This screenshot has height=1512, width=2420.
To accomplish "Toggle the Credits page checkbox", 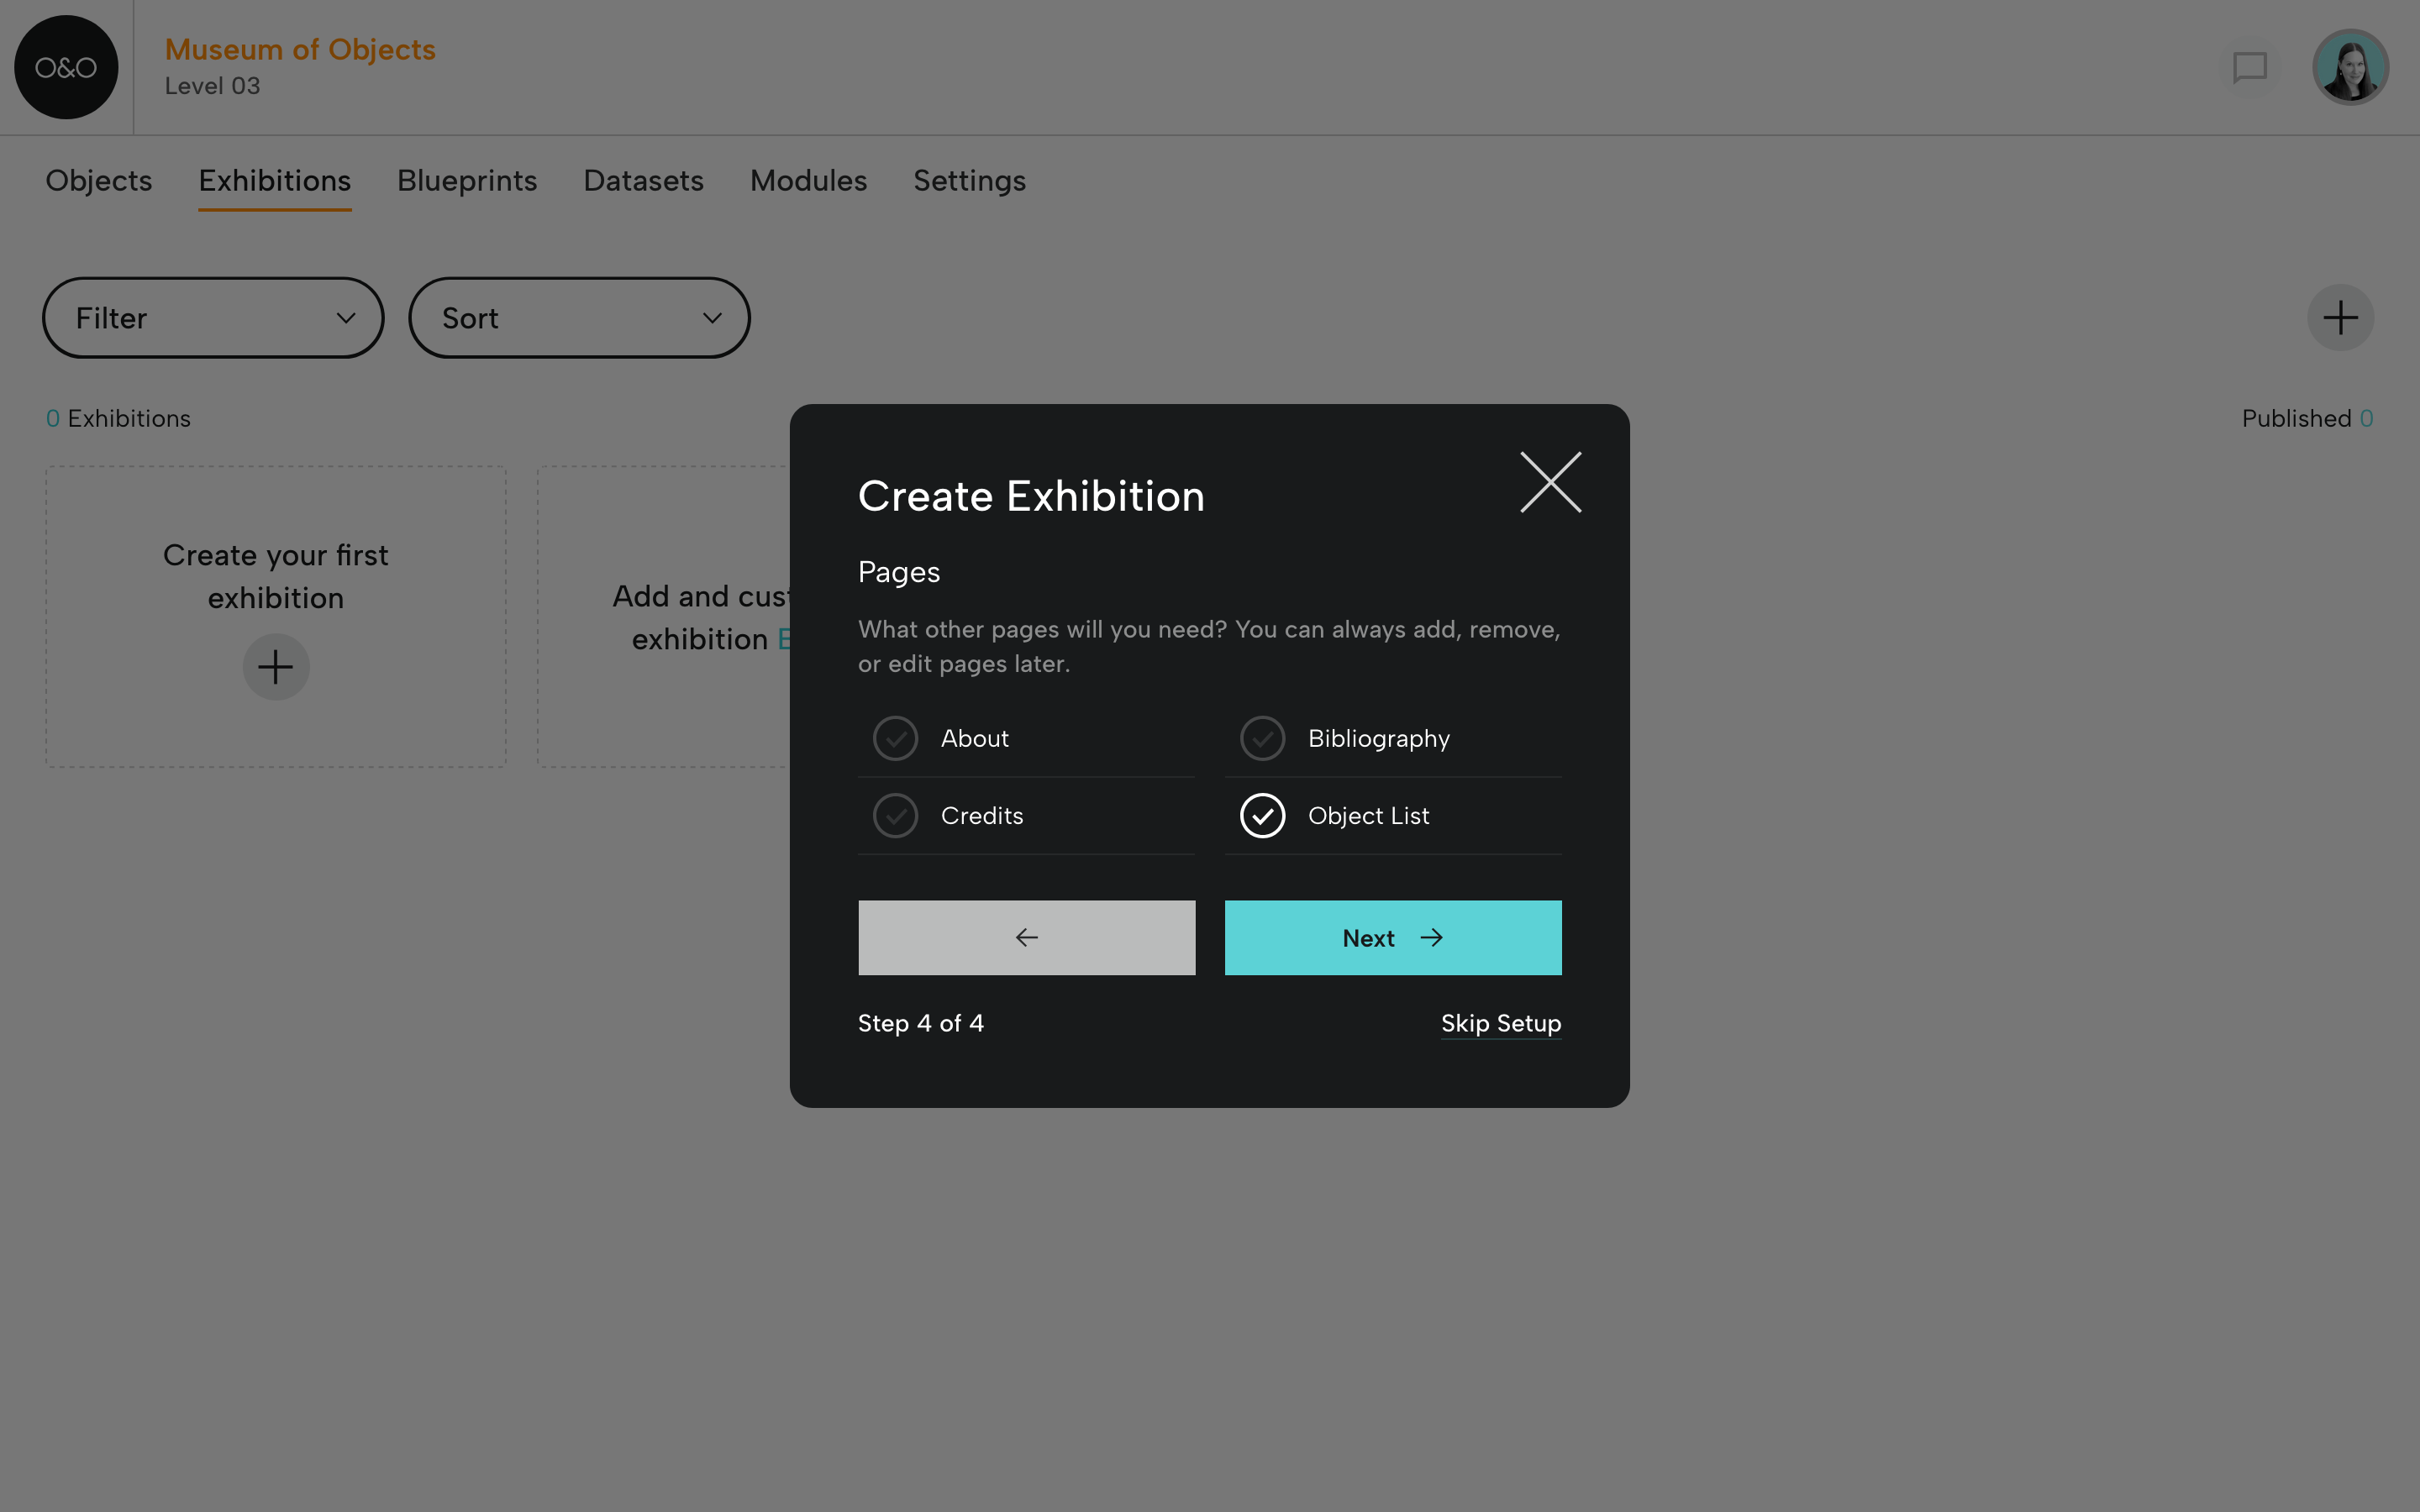I will (895, 816).
